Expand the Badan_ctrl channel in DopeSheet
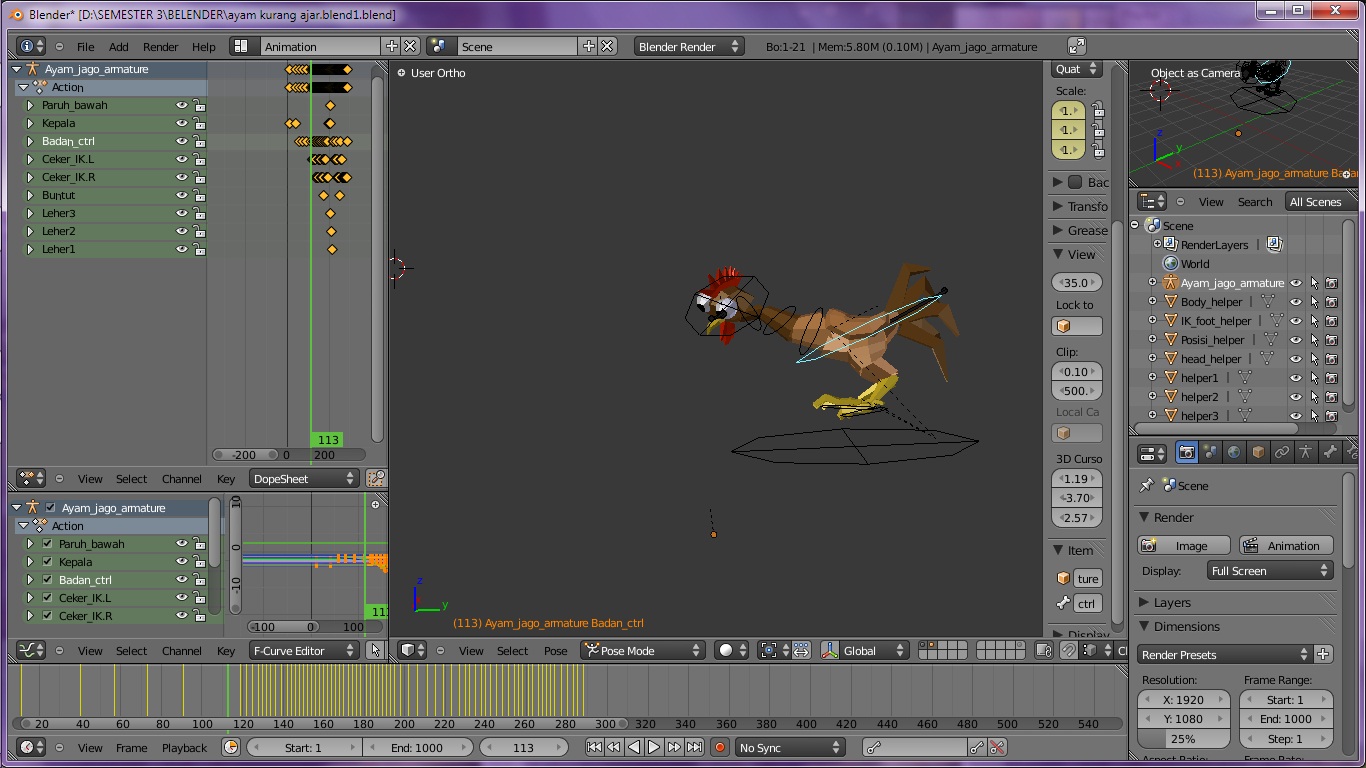 point(30,142)
